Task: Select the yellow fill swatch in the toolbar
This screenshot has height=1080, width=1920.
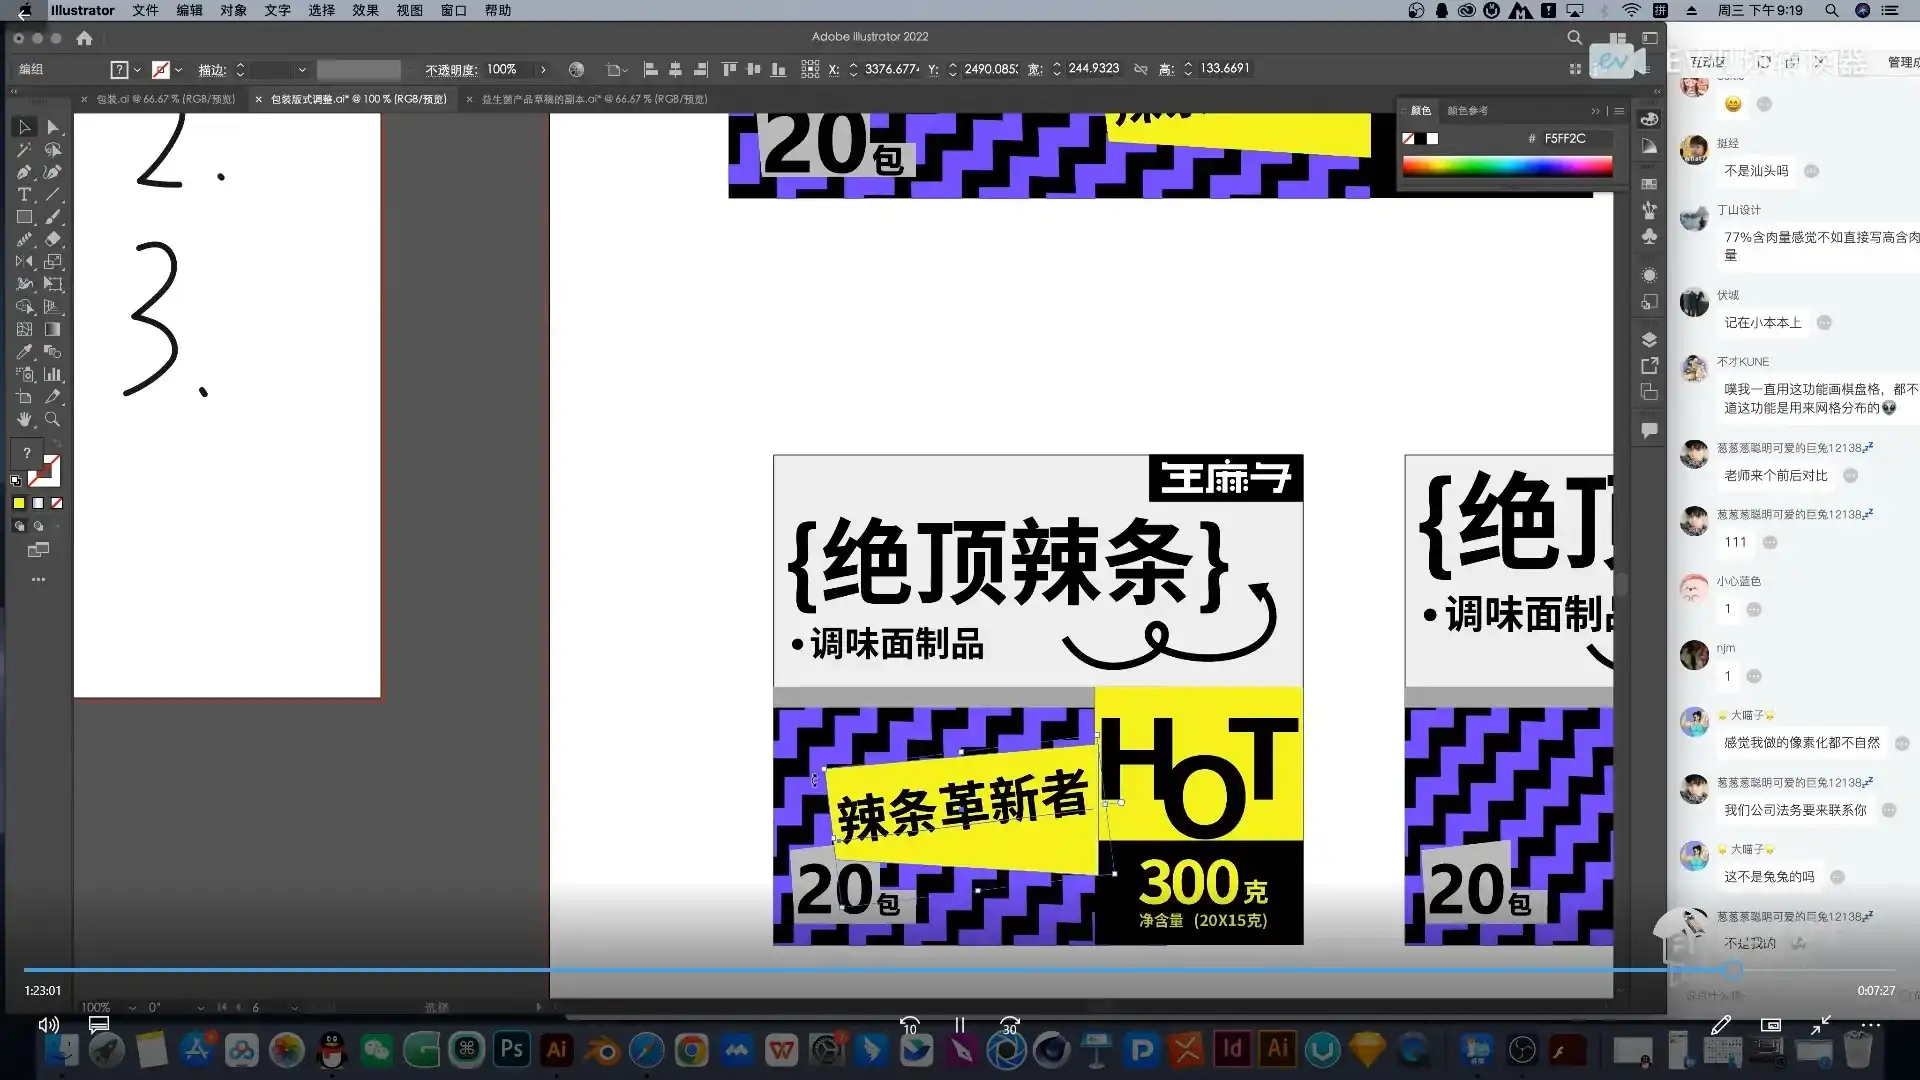Action: (18, 503)
